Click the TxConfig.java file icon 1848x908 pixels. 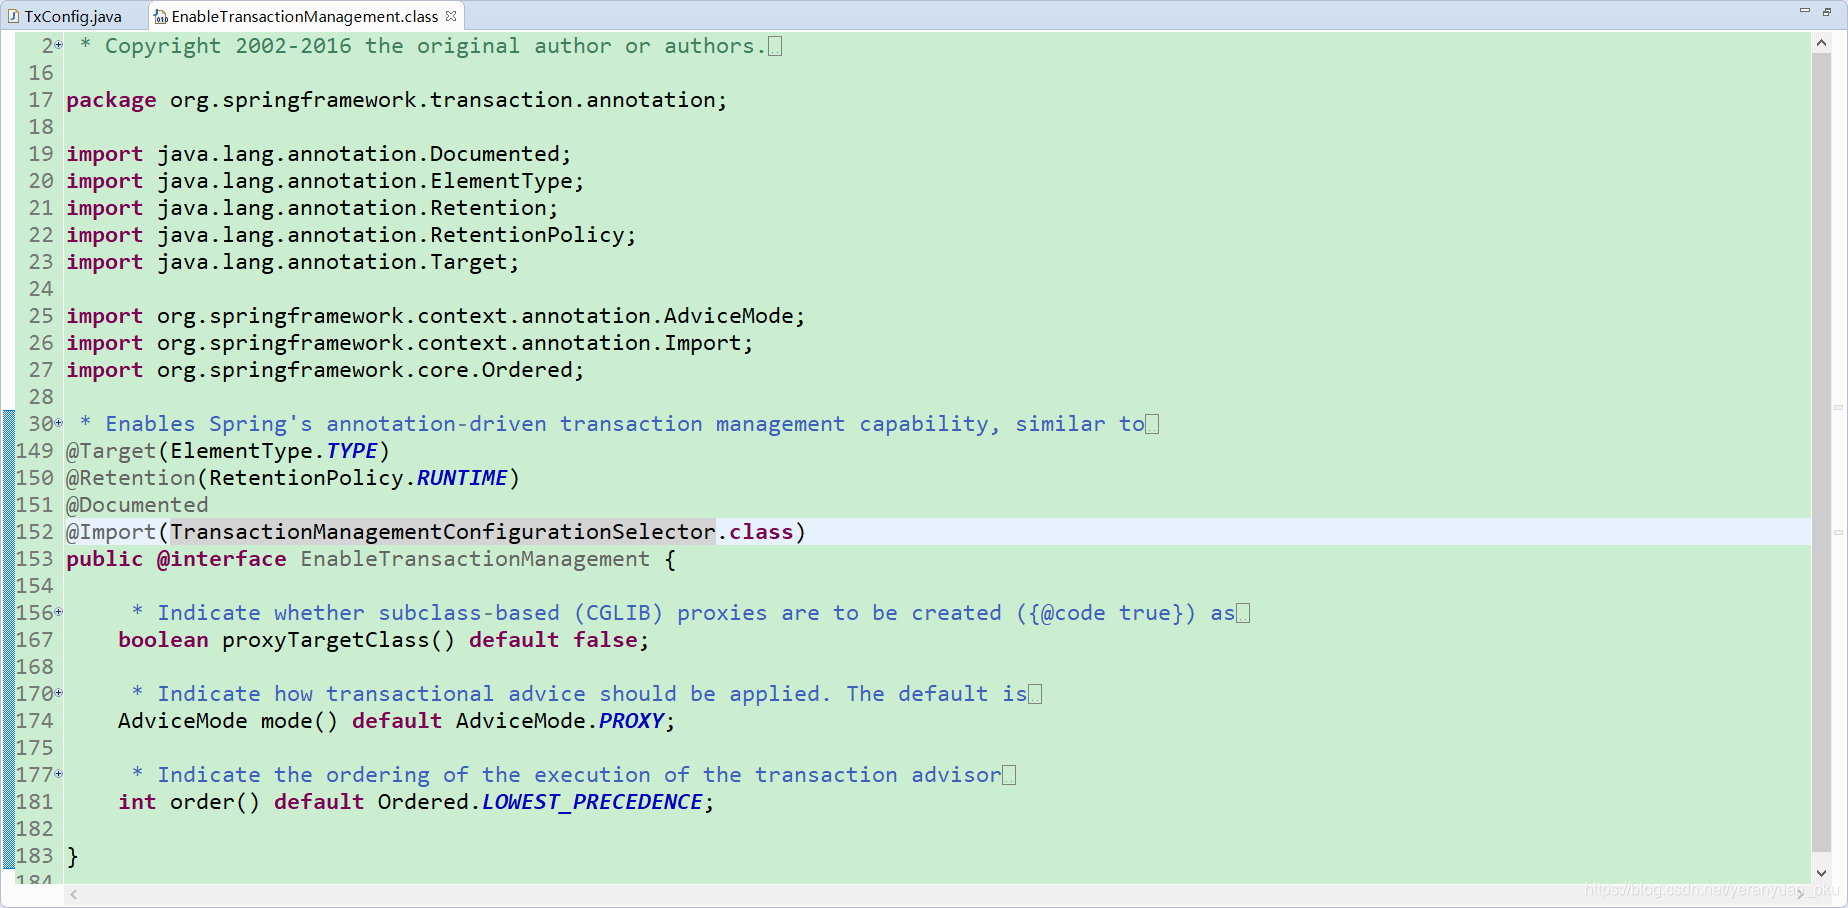tap(13, 16)
